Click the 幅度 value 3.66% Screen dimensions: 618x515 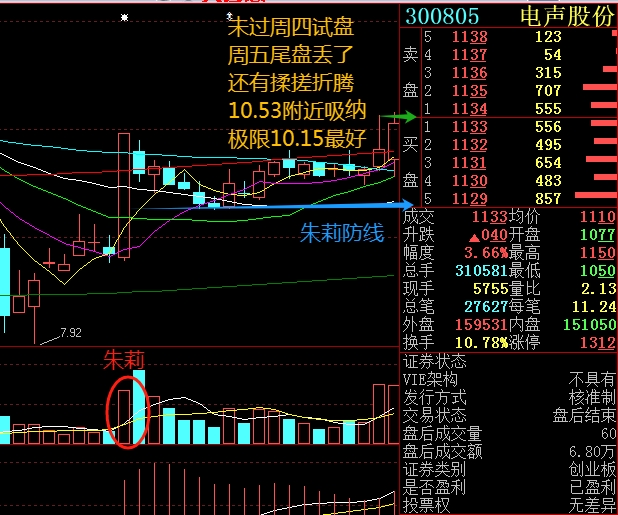(x=486, y=253)
